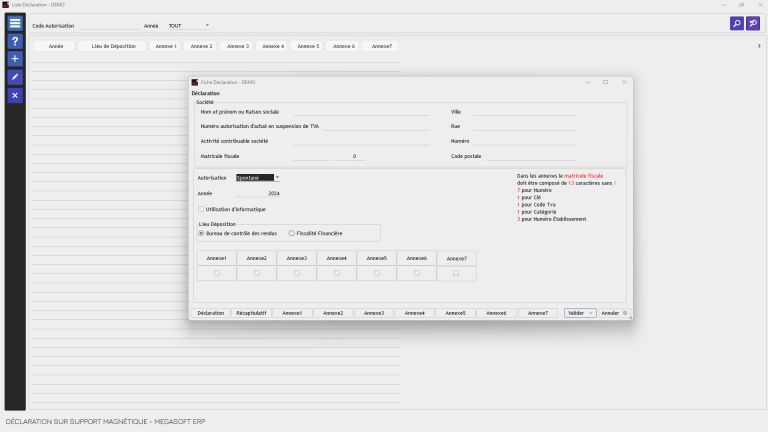Screen dimensions: 768x432
Task: Click the plus icon to add a declaration
Action: click(x=15, y=59)
